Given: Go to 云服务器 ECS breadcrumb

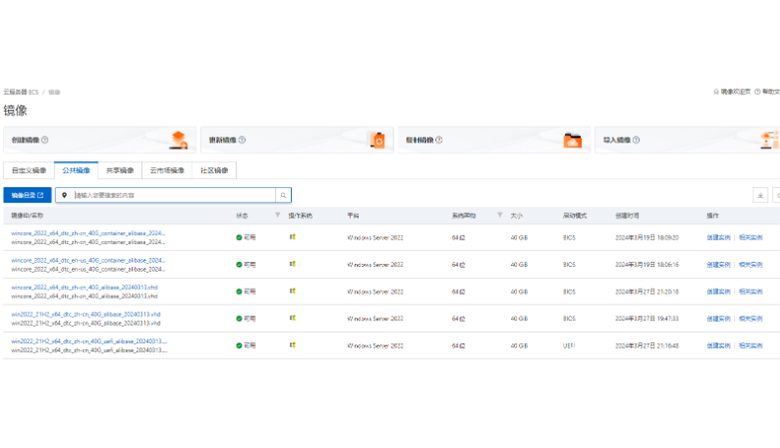Looking at the screenshot, I should point(21,92).
